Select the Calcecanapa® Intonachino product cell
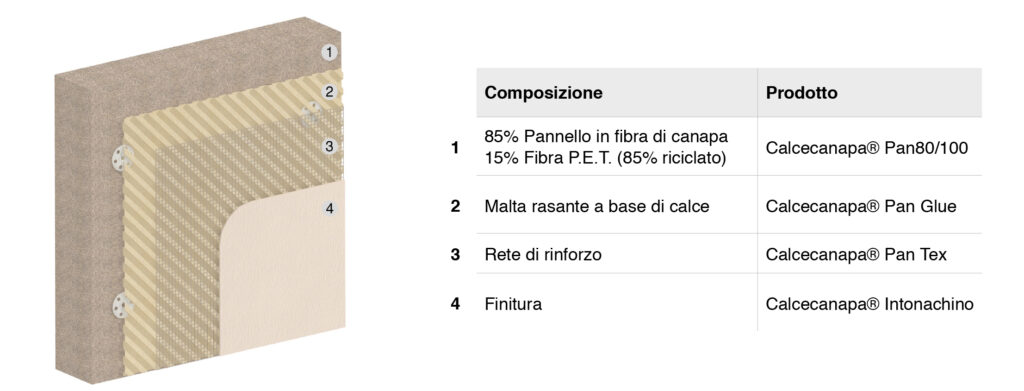The height and width of the screenshot is (391, 1024). pyautogui.click(x=869, y=304)
